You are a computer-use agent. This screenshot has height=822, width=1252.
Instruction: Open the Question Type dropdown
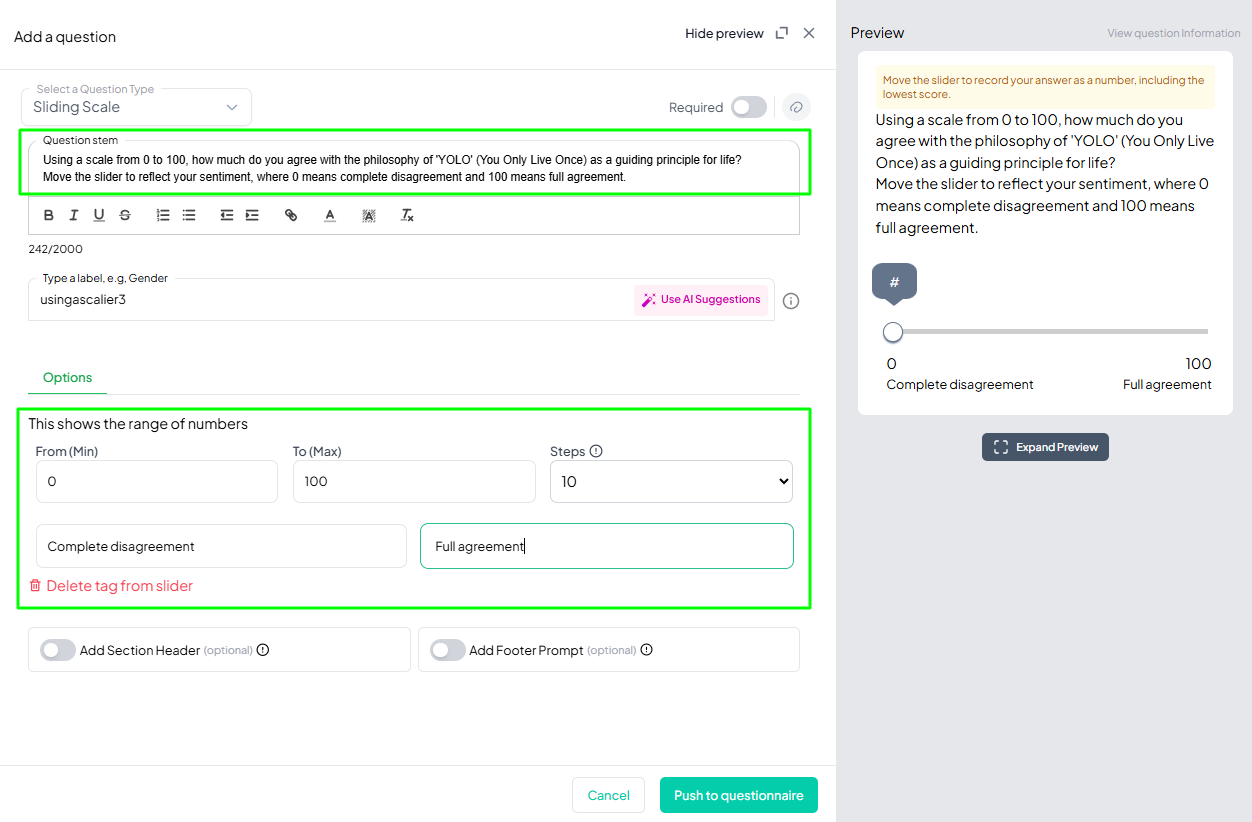click(136, 107)
